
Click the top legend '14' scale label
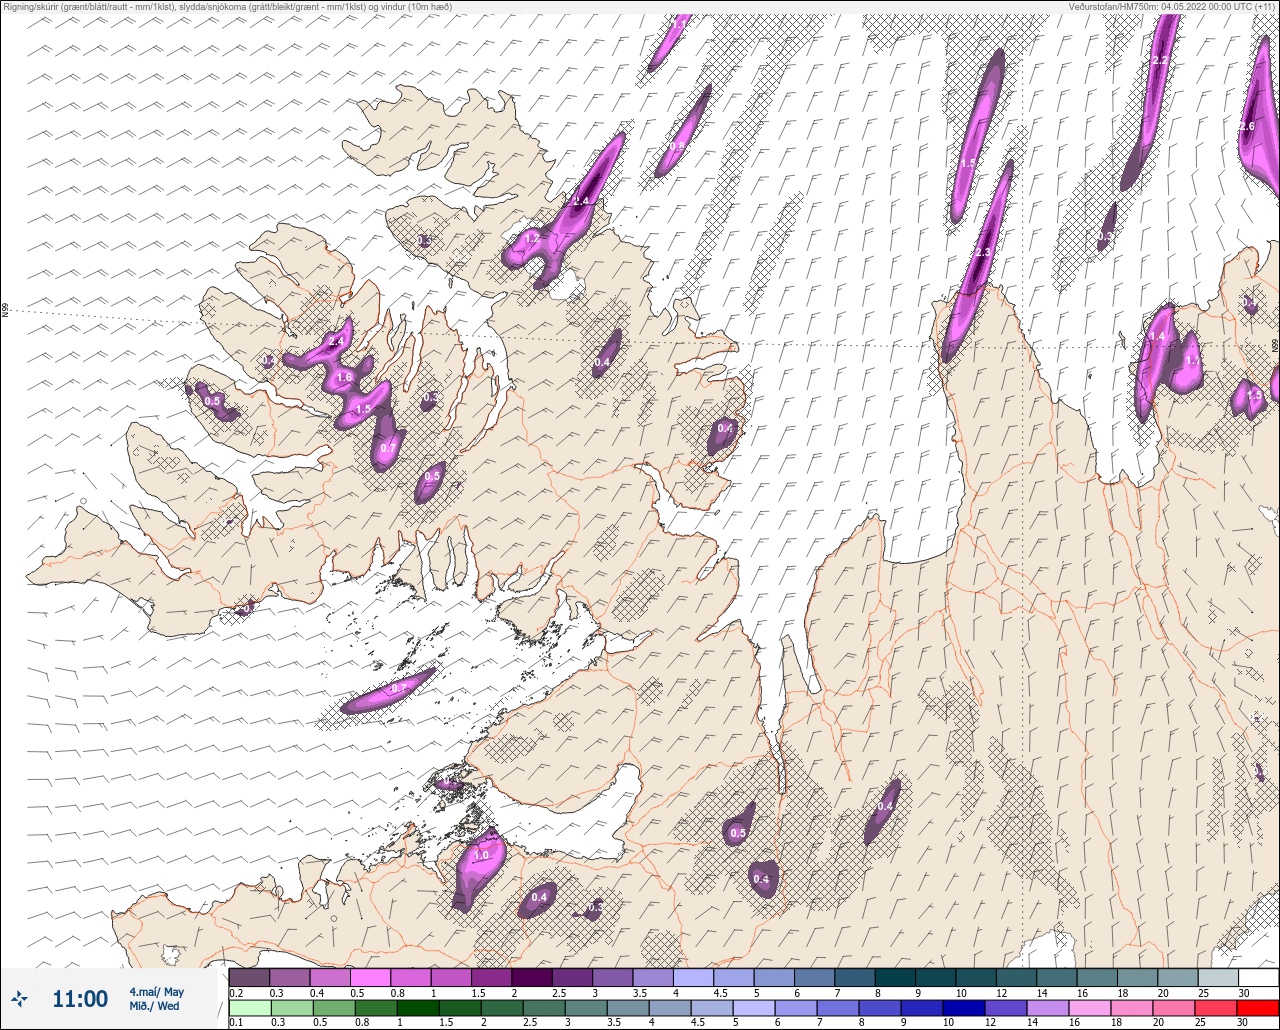1040,992
